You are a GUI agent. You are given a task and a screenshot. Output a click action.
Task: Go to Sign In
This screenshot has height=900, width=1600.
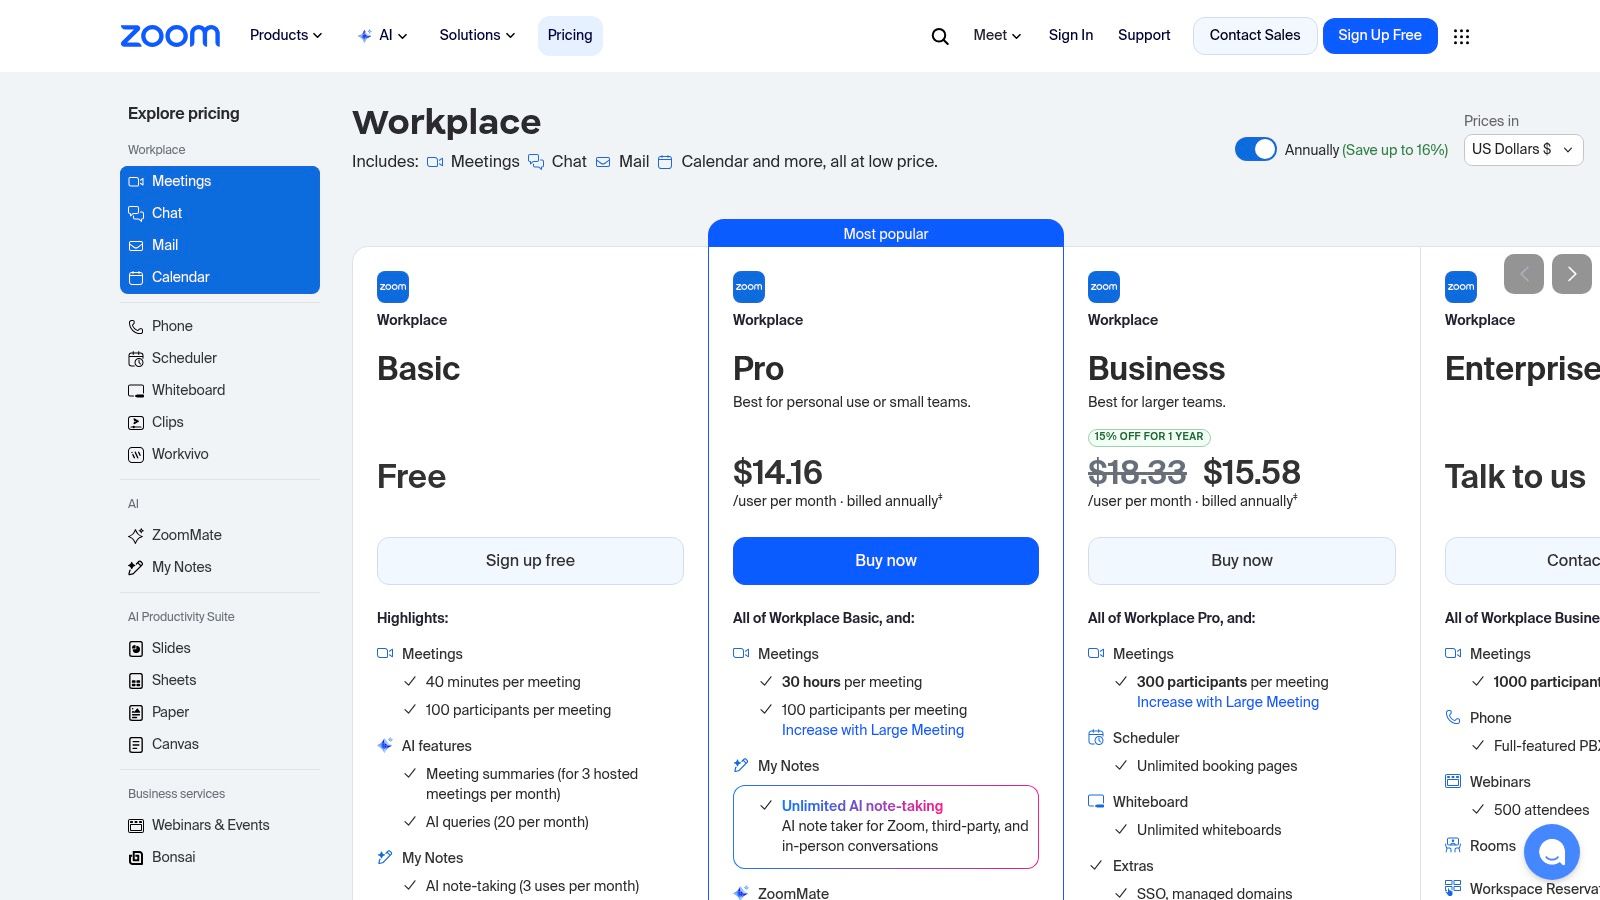coord(1071,35)
